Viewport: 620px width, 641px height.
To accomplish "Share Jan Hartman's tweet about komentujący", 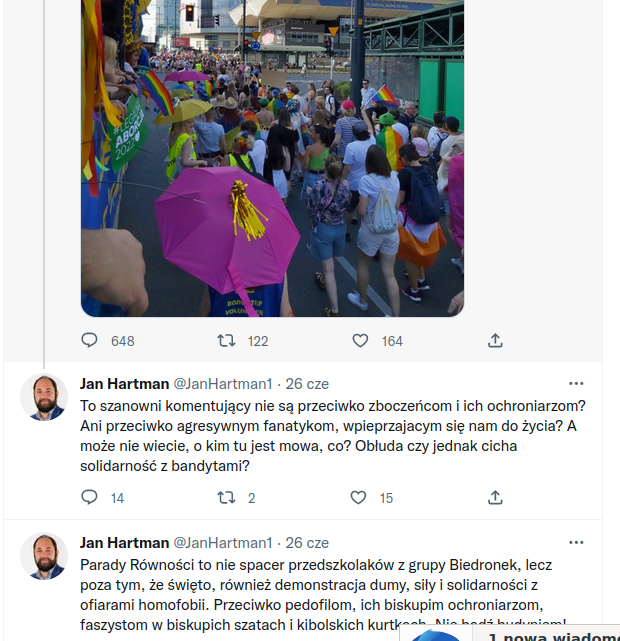I will 495,497.
